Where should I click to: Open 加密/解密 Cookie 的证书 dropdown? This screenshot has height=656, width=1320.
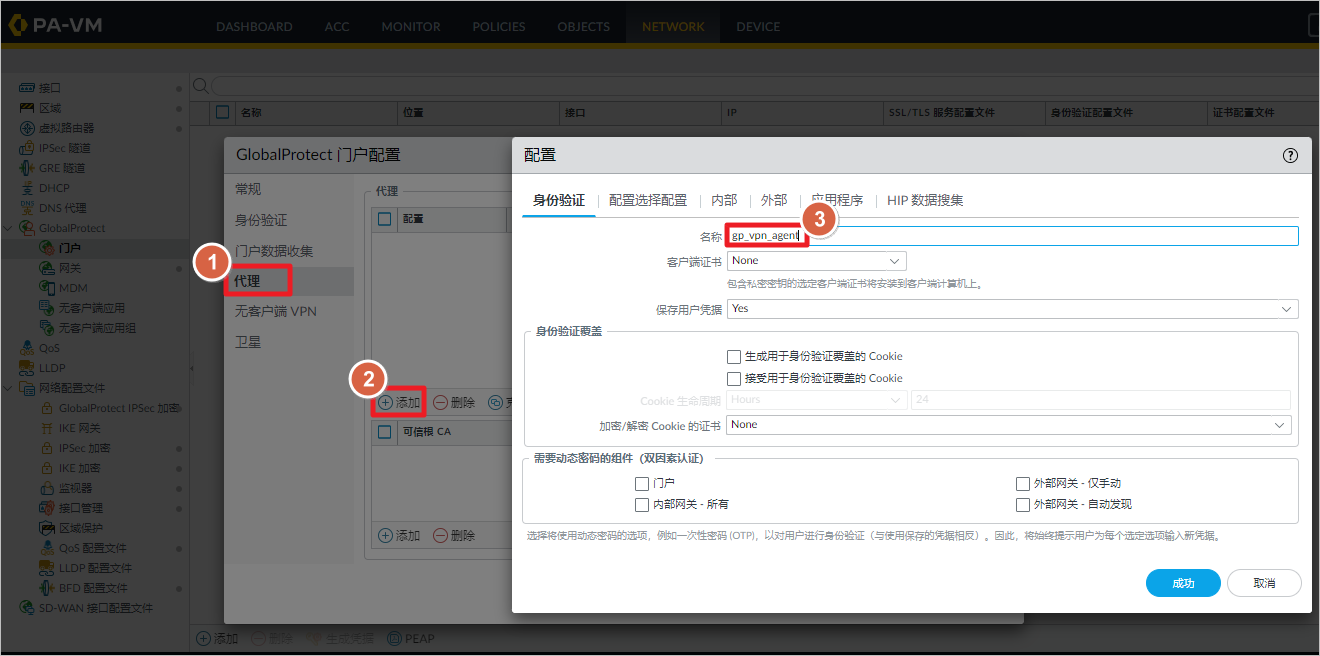pyautogui.click(x=1009, y=425)
